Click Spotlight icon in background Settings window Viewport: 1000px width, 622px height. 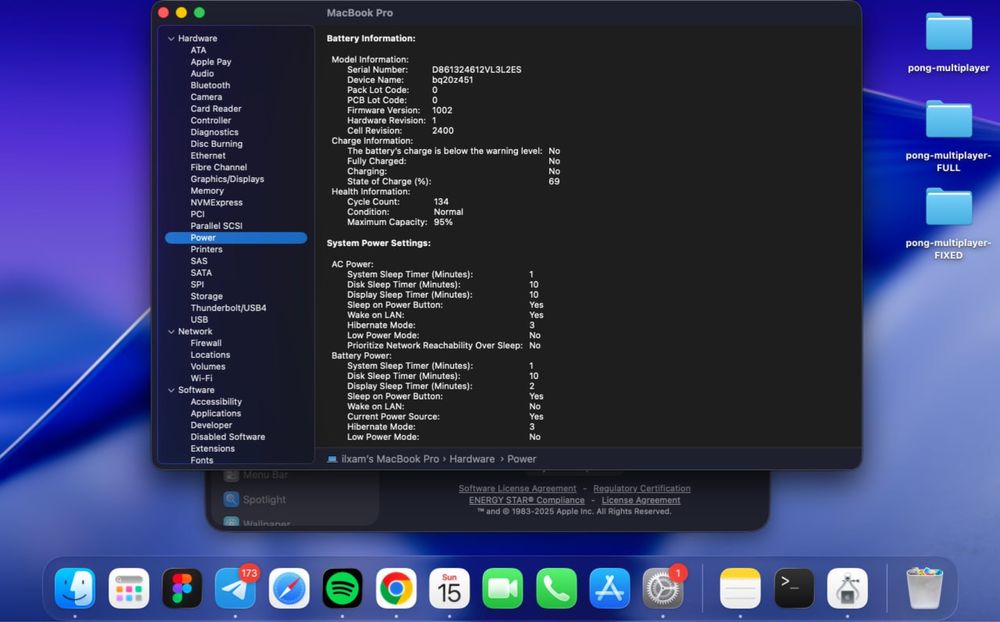coord(231,500)
